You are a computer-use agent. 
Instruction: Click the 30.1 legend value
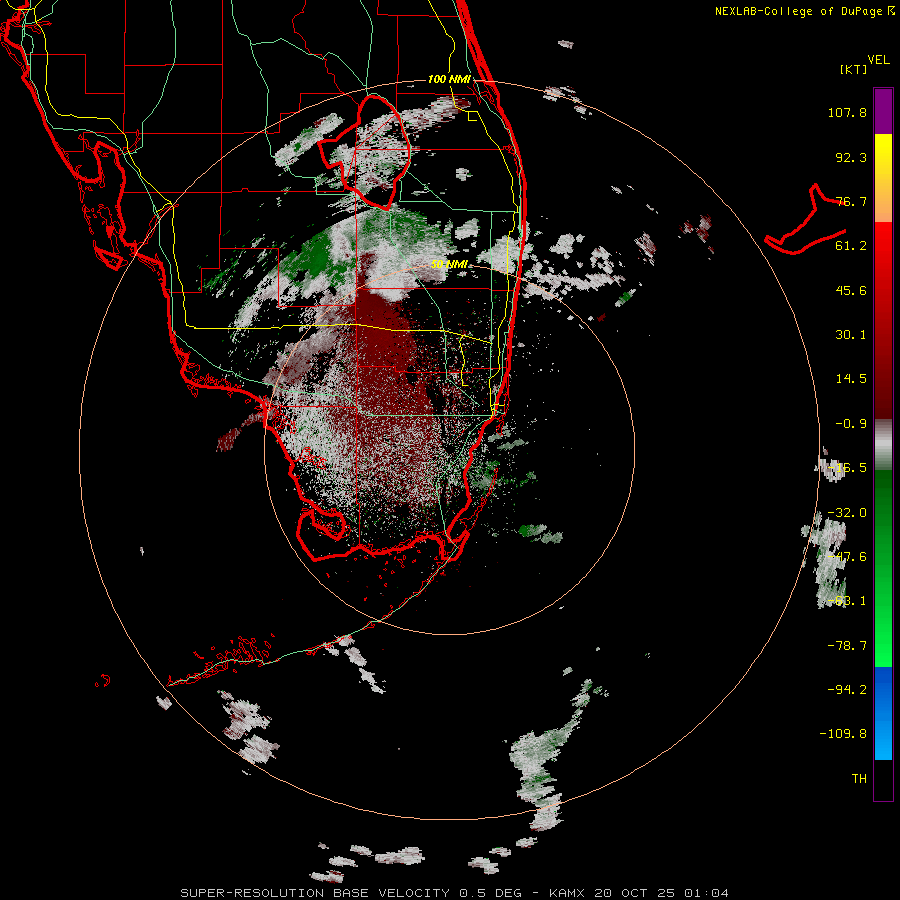pyautogui.click(x=851, y=335)
